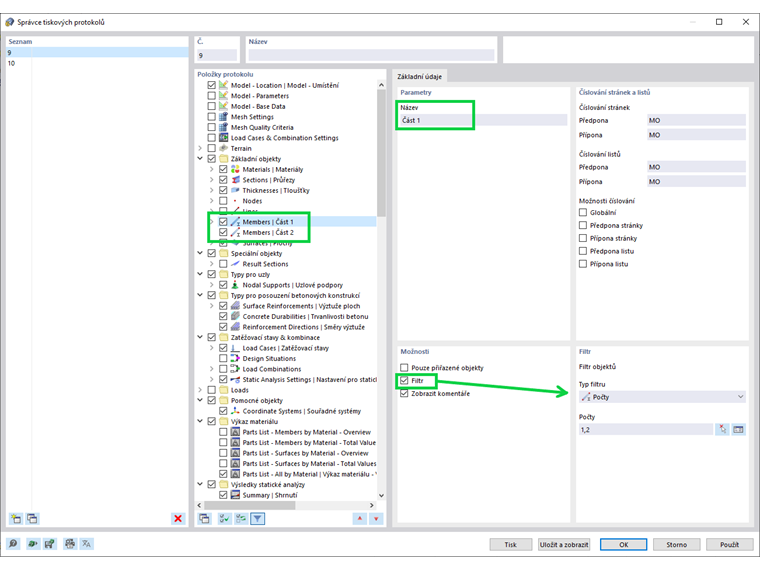Click the Nodal Supports icon
This screenshot has height=570, width=760.
(x=235, y=285)
